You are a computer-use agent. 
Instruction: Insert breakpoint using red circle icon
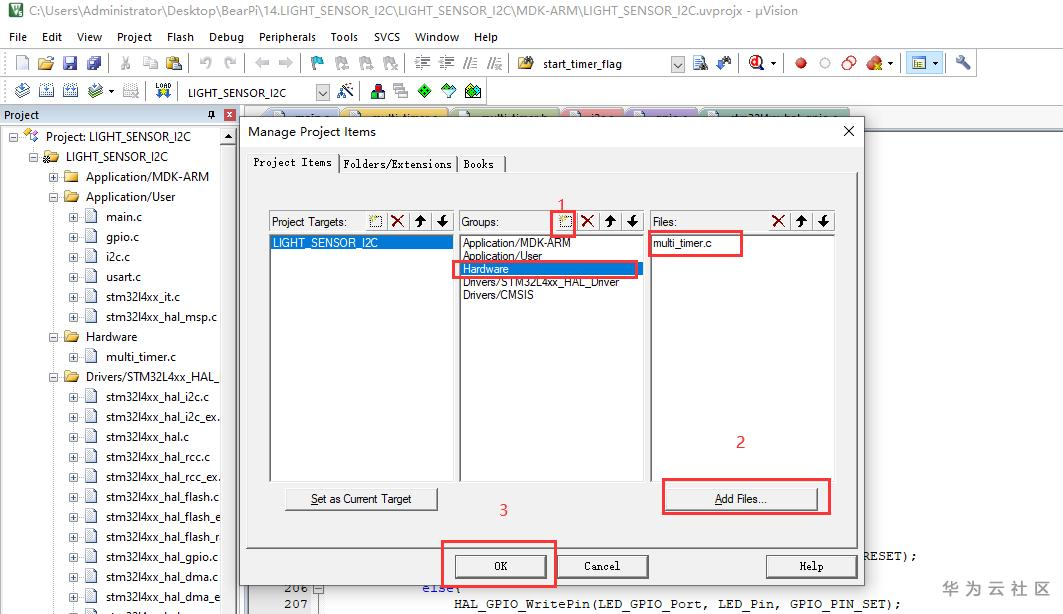point(801,63)
